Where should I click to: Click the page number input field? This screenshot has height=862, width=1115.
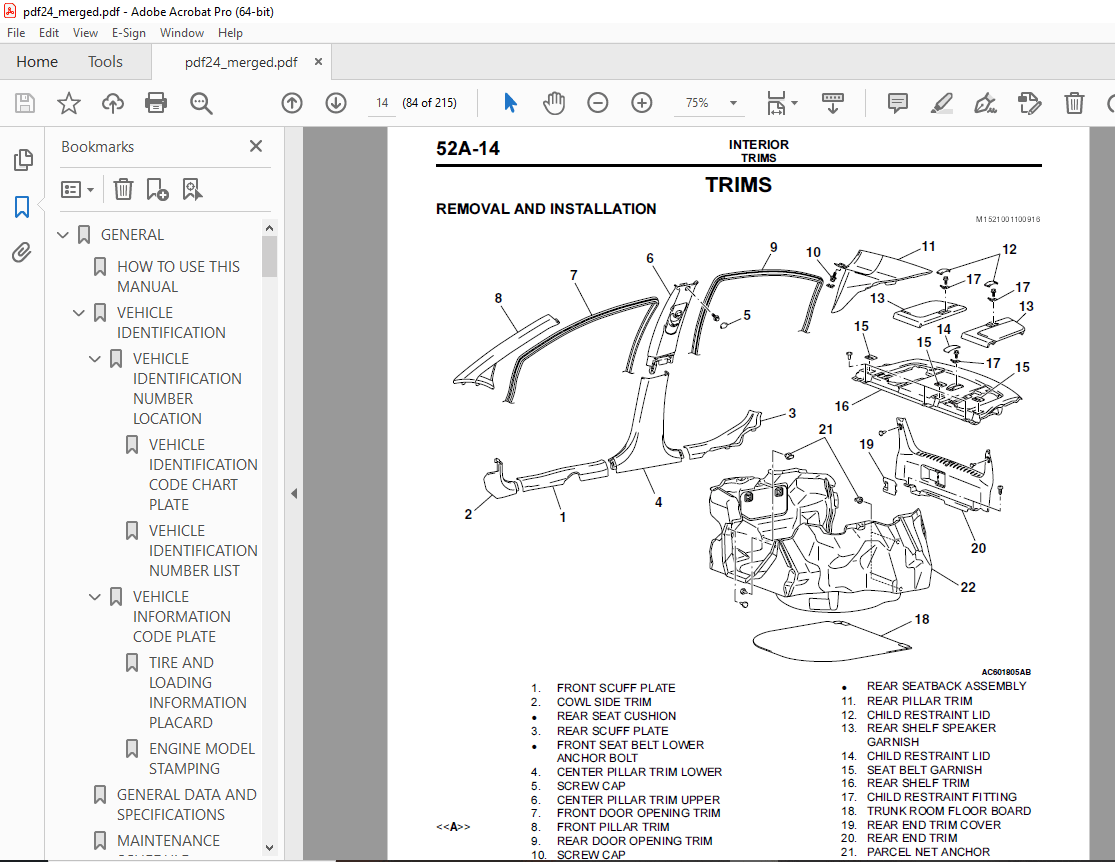pyautogui.click(x=381, y=103)
